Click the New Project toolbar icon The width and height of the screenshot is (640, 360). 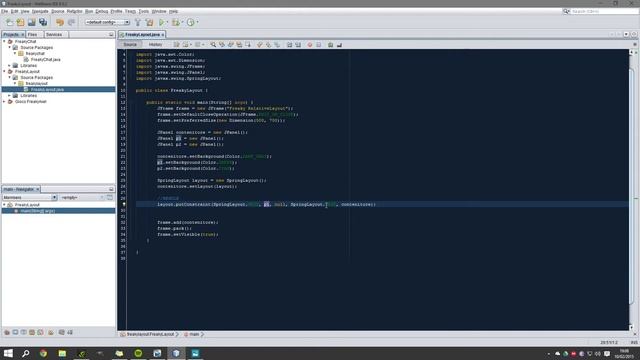(x=20, y=22)
